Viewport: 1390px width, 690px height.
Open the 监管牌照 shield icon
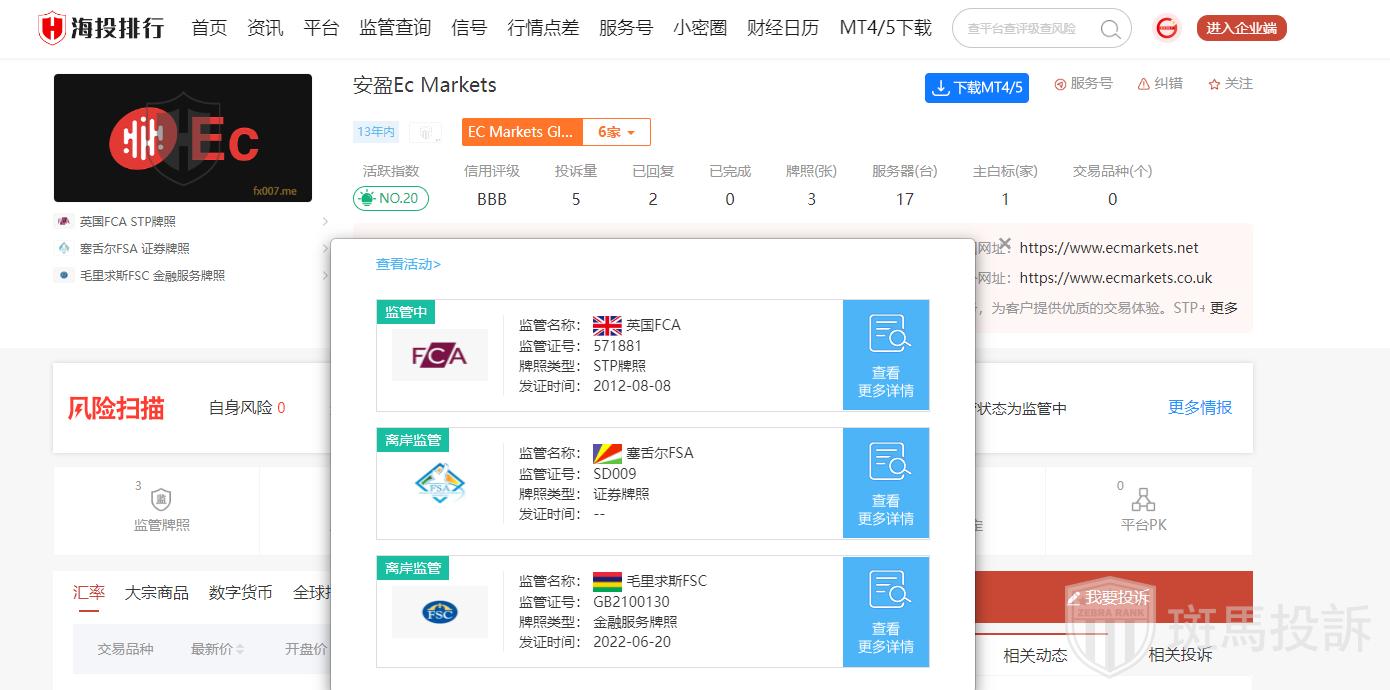click(x=161, y=499)
